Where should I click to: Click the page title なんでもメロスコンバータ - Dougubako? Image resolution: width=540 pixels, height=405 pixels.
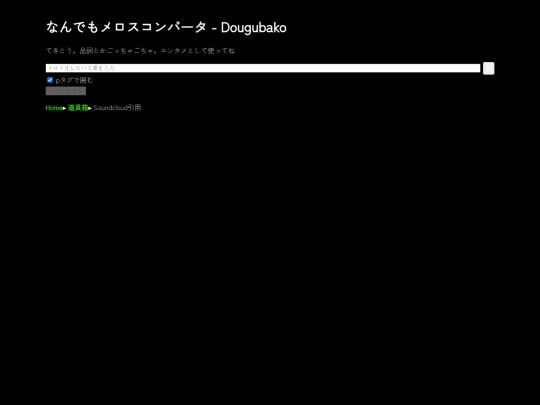tap(166, 27)
